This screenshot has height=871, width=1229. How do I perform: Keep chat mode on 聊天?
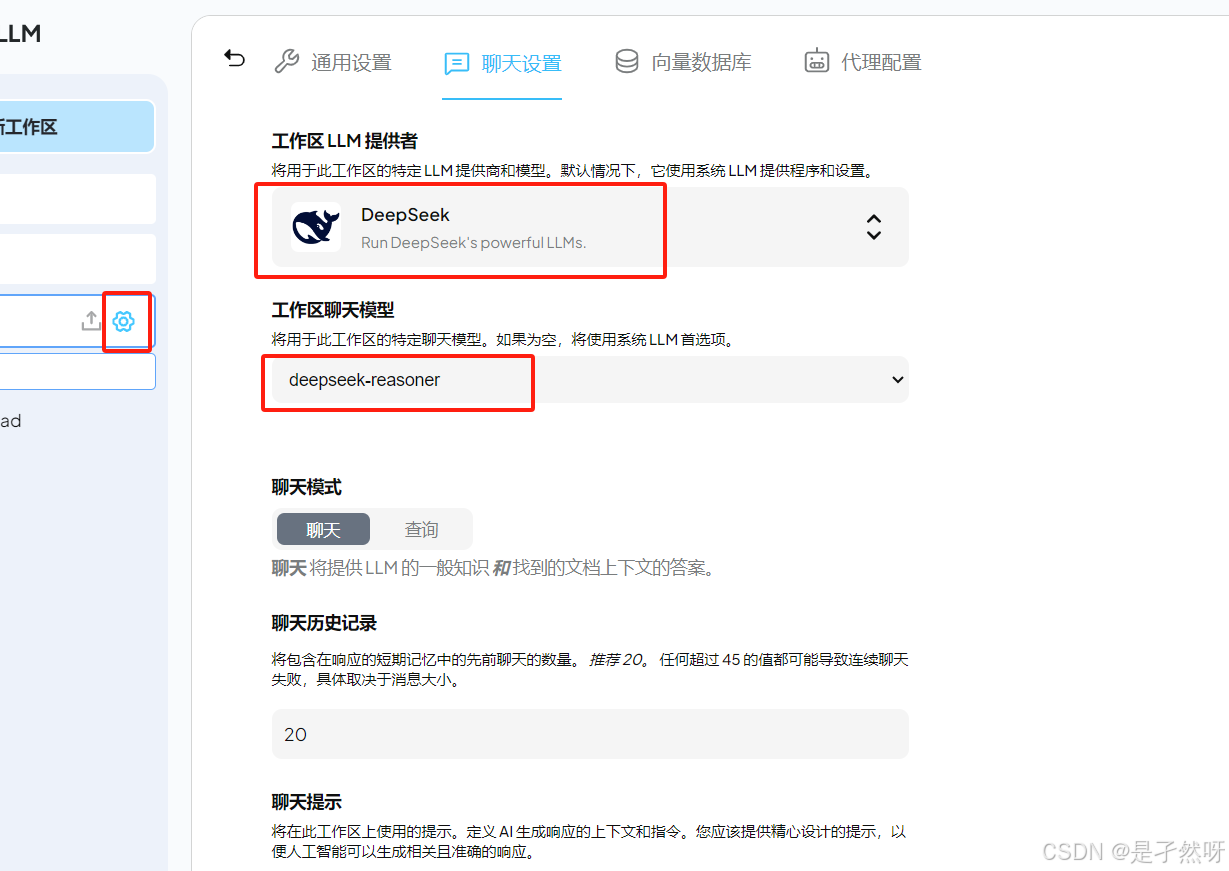(323, 529)
